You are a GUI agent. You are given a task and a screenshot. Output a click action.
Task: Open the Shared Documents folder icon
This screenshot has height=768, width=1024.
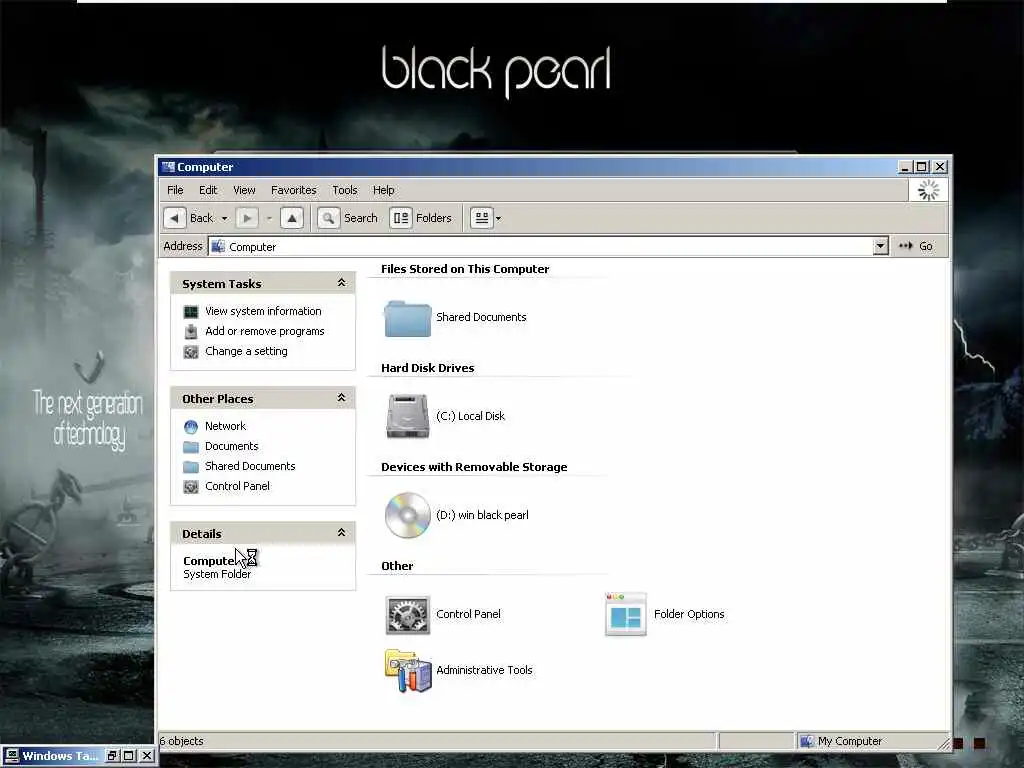408,318
